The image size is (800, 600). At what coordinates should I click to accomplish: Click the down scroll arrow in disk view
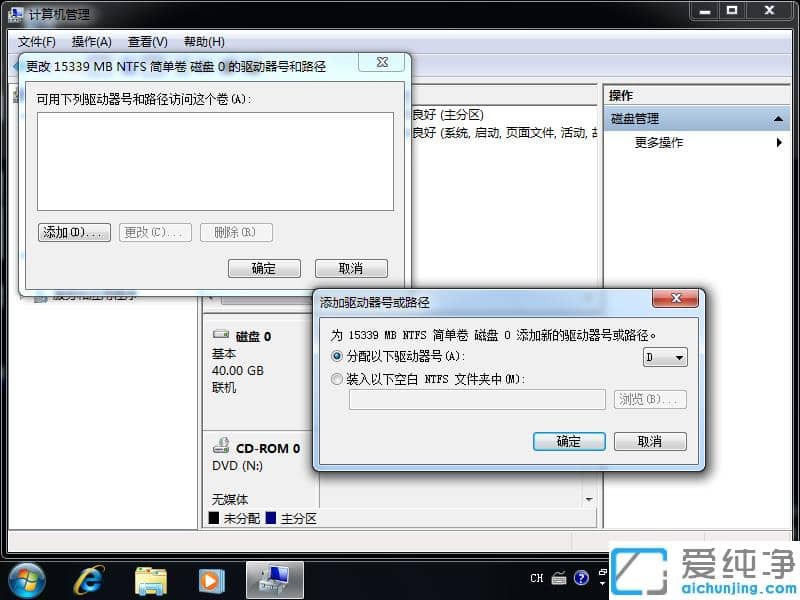tap(588, 498)
